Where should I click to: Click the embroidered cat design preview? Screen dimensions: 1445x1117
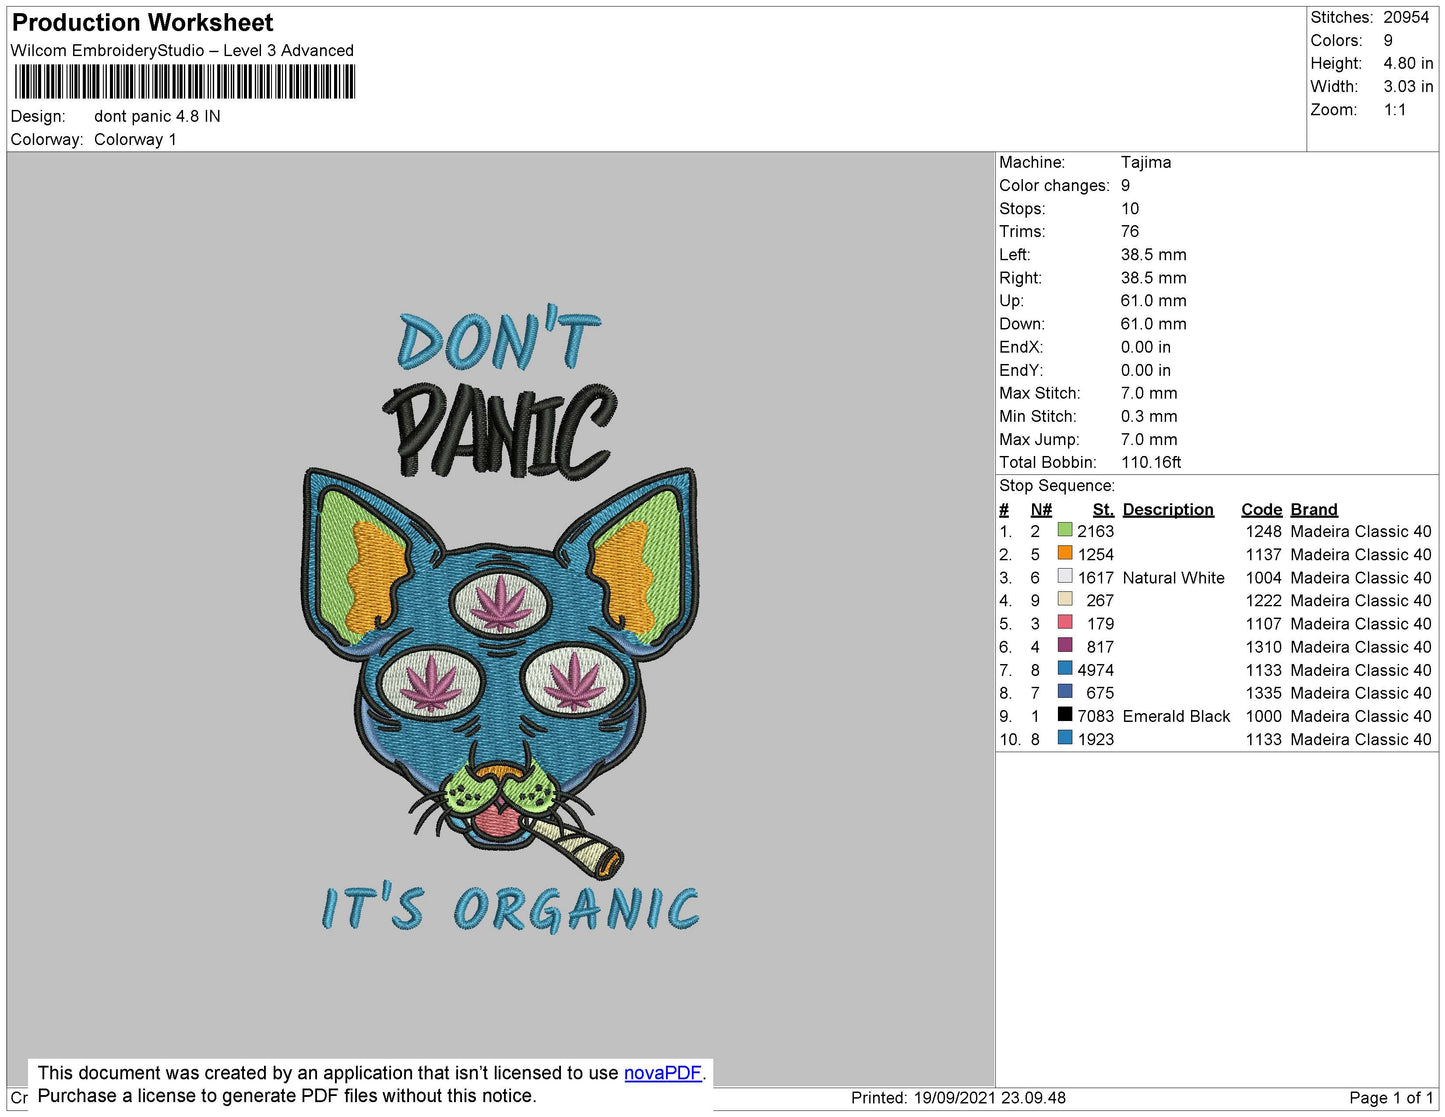[x=500, y=620]
